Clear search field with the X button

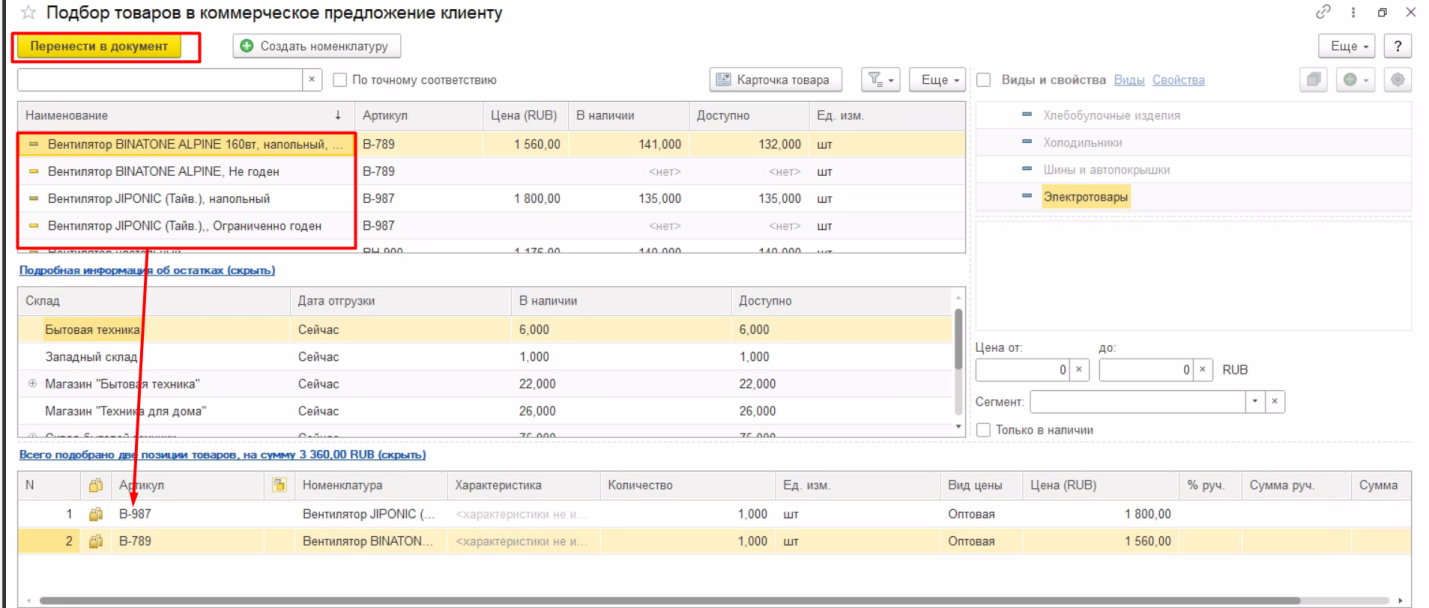(311, 80)
